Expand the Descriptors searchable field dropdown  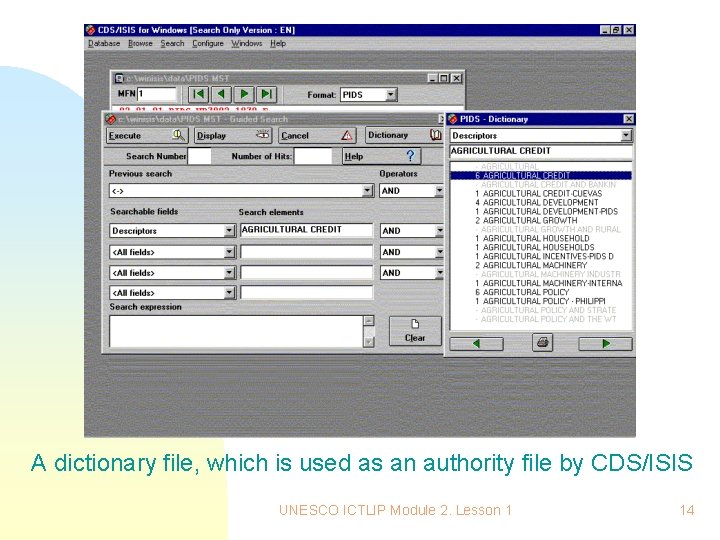pyautogui.click(x=230, y=231)
